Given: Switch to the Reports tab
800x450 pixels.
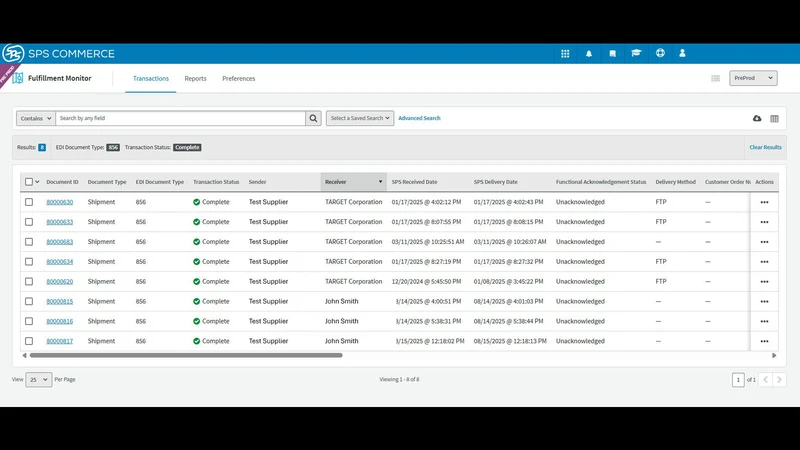Looking at the screenshot, I should click(x=195, y=79).
